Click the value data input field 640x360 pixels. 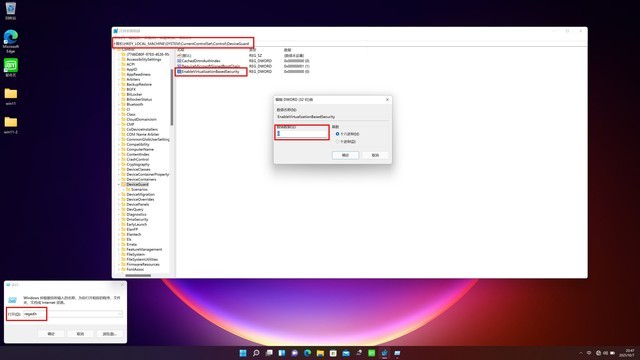point(302,133)
